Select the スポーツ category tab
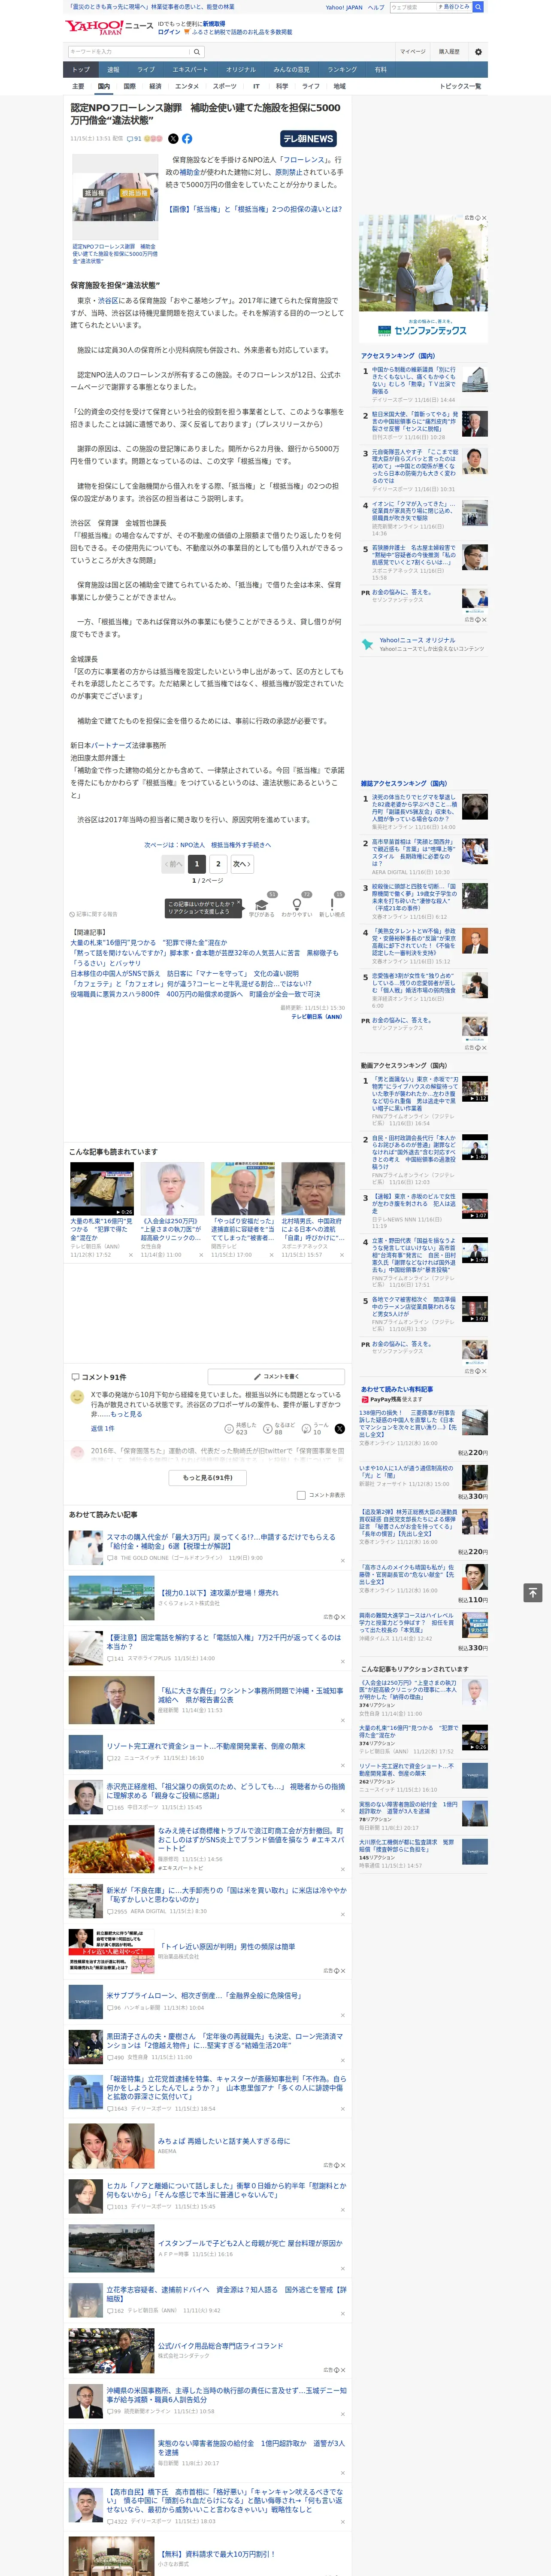The image size is (551, 2576). pos(225,86)
